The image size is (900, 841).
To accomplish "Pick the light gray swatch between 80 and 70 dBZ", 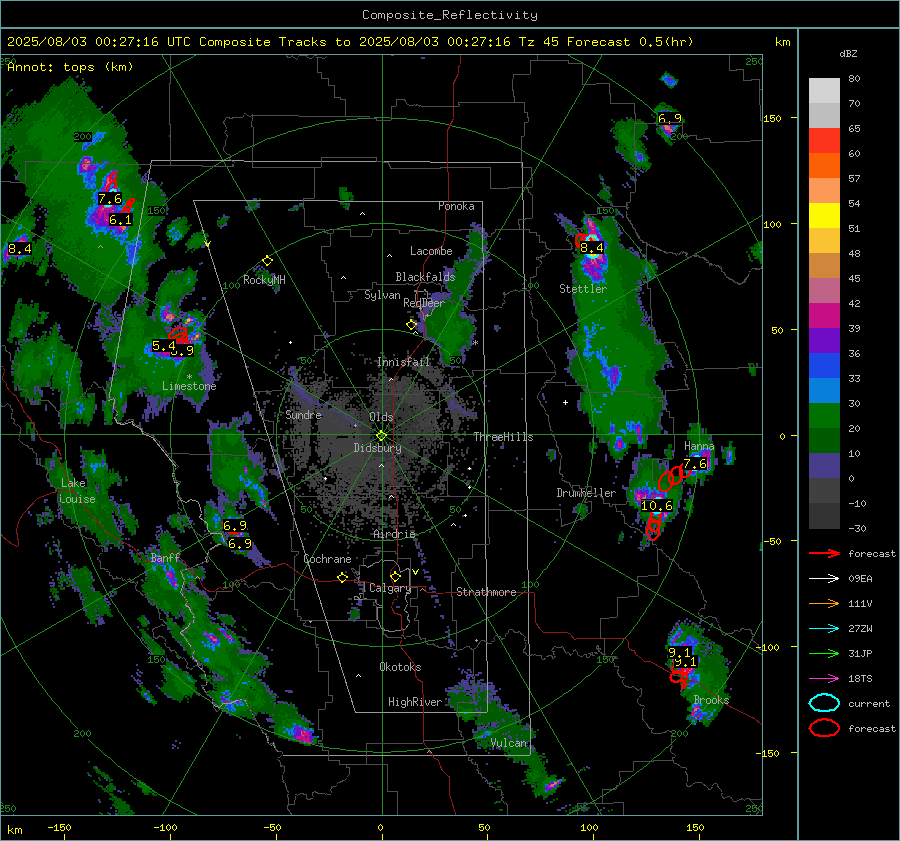I will (x=824, y=91).
